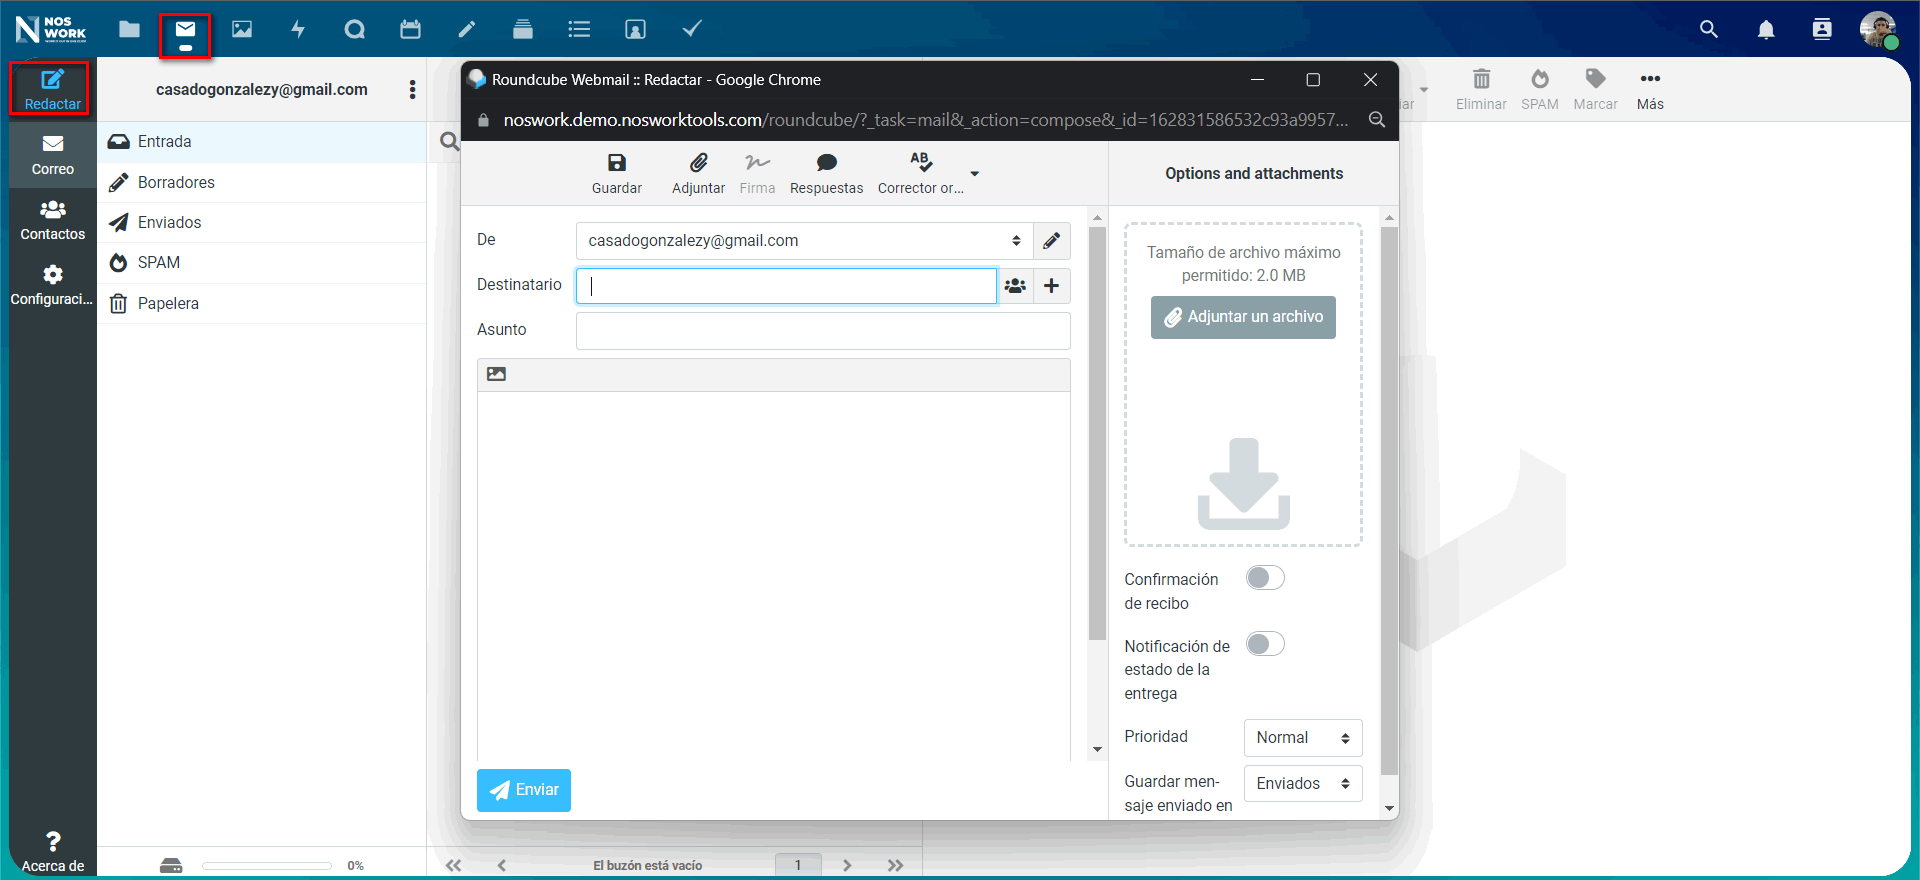This screenshot has height=880, width=1920.
Task: Click inside the message body area
Action: click(773, 575)
